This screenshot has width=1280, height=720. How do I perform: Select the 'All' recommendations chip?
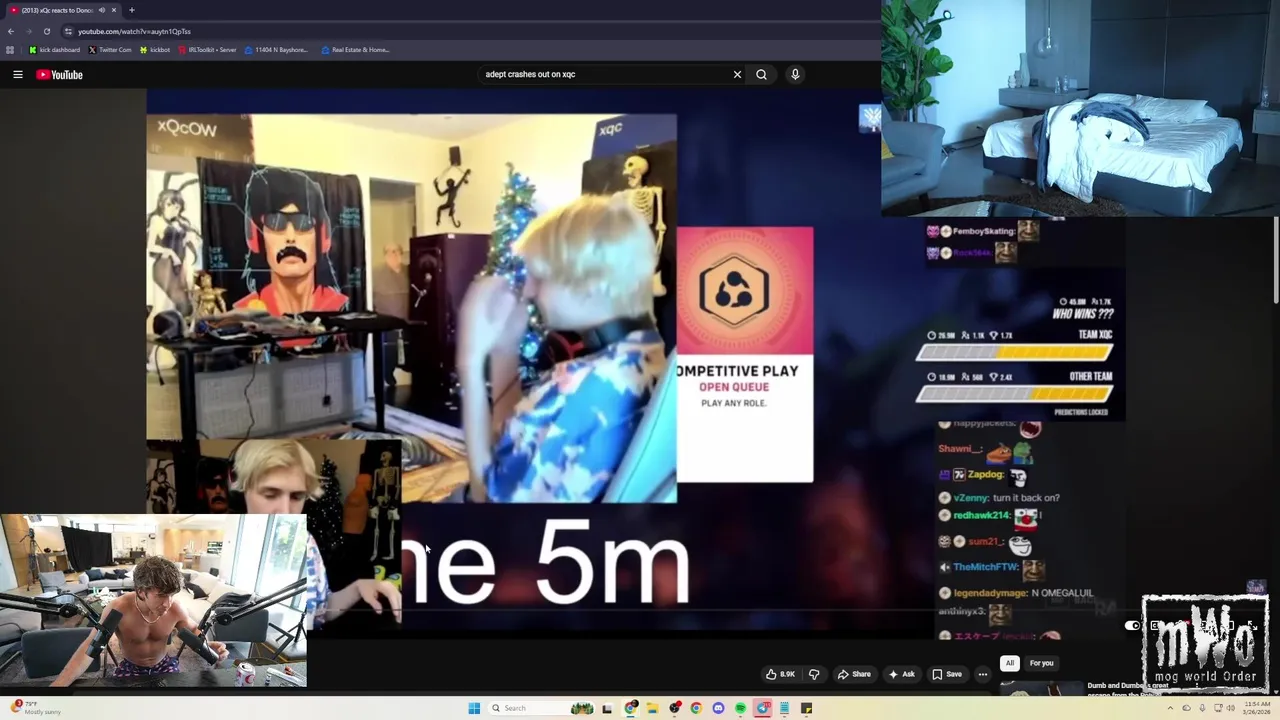coord(1010,663)
